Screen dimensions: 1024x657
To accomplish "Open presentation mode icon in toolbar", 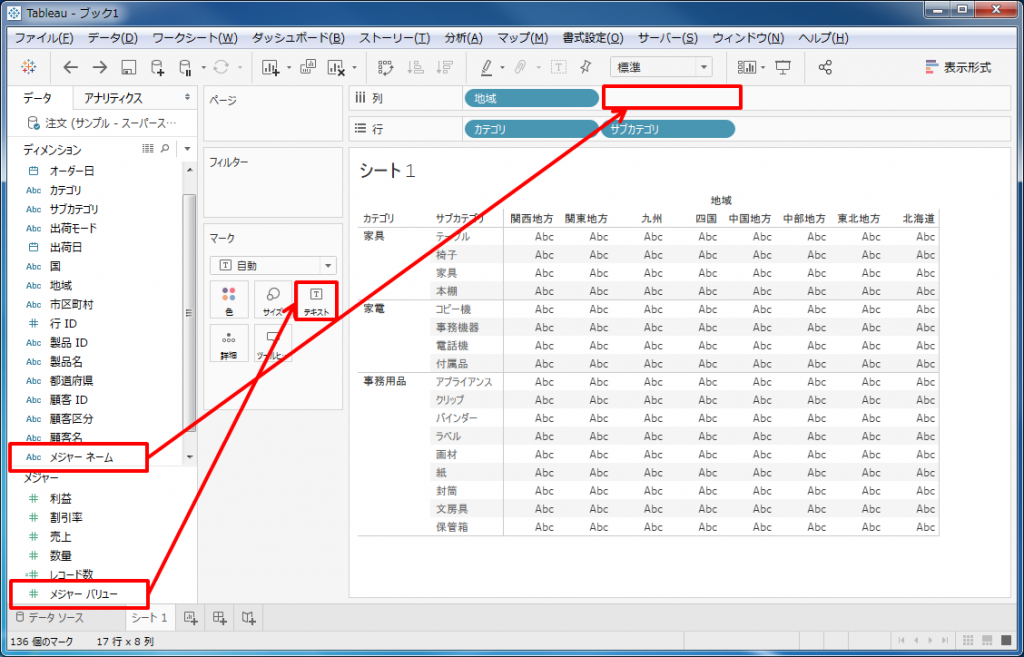I will tap(783, 67).
